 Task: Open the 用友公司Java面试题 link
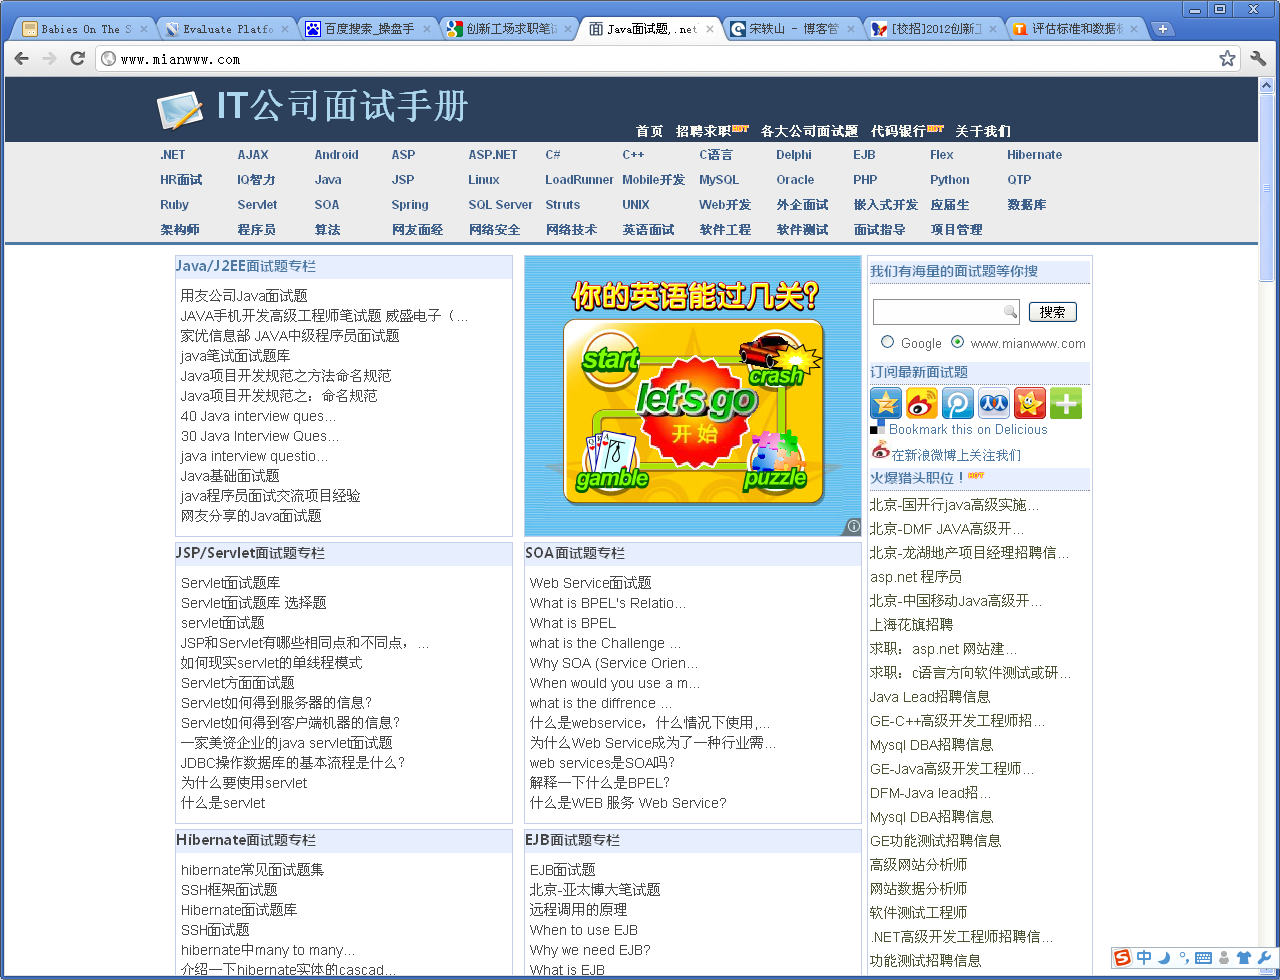[x=244, y=296]
